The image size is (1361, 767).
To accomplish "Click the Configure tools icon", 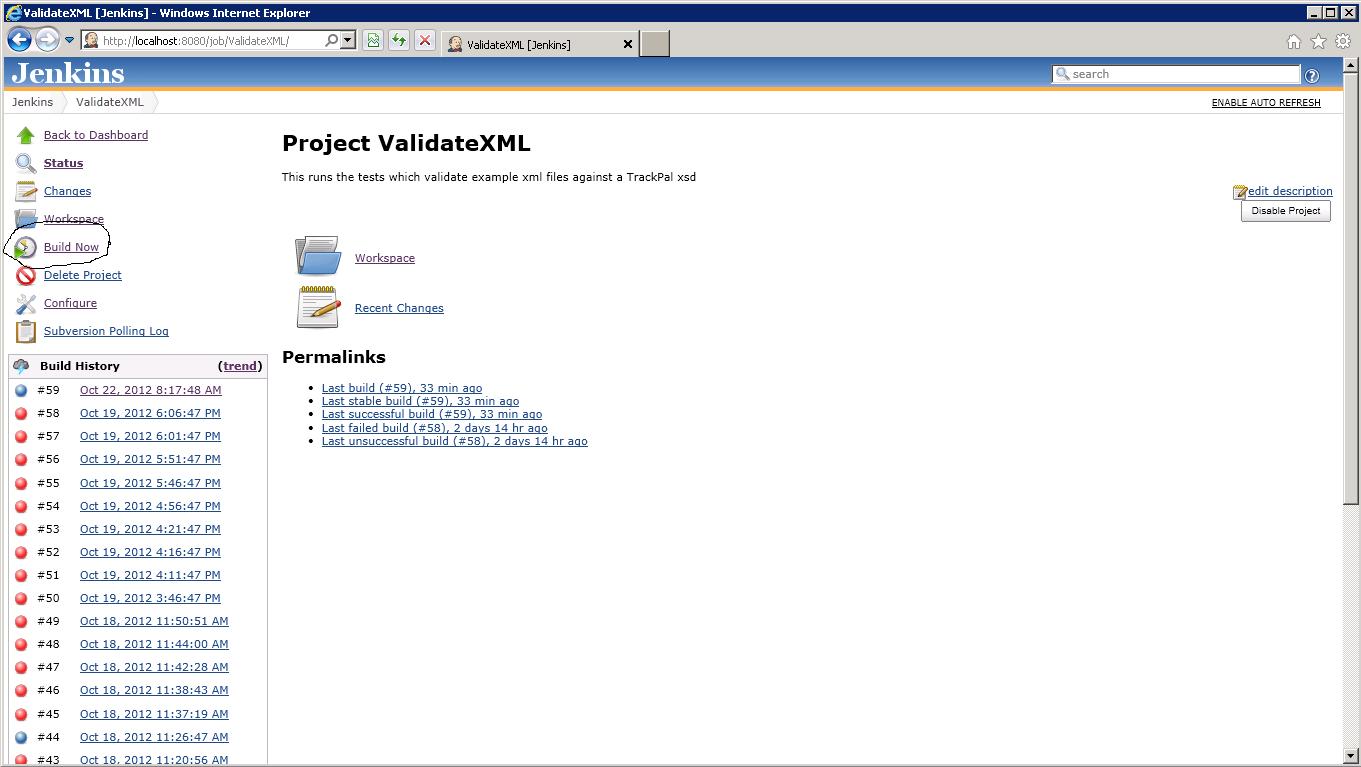I will point(26,303).
